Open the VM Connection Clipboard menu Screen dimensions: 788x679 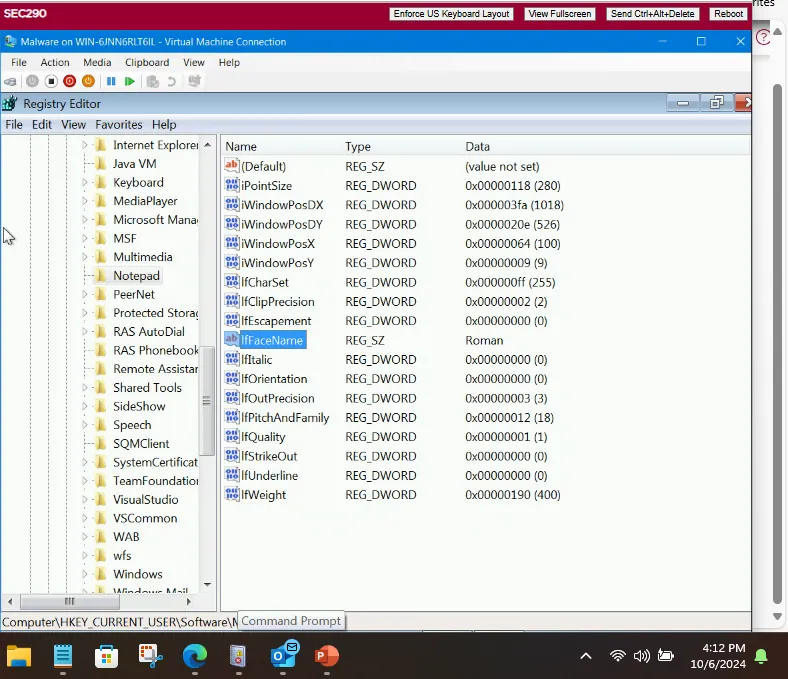[147, 62]
